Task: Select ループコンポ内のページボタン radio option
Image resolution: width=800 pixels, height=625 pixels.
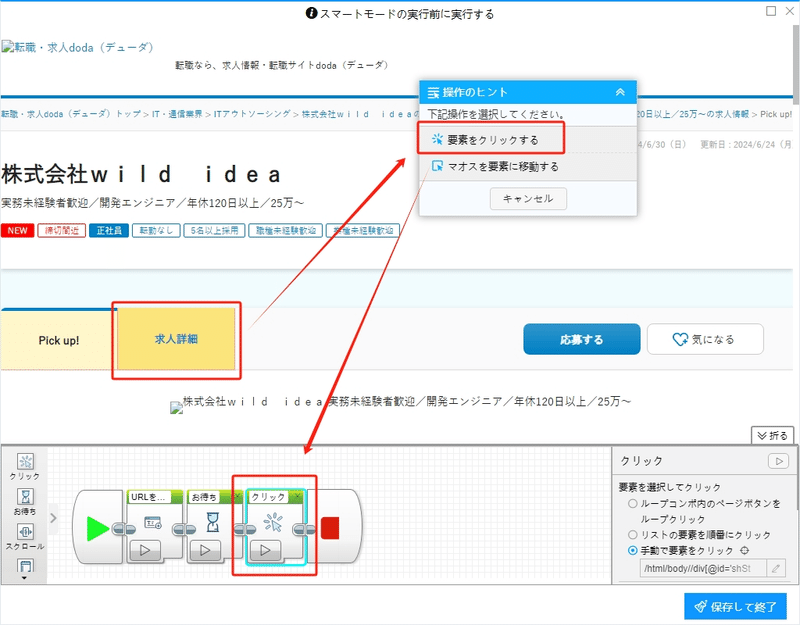Action: pyautogui.click(x=633, y=504)
